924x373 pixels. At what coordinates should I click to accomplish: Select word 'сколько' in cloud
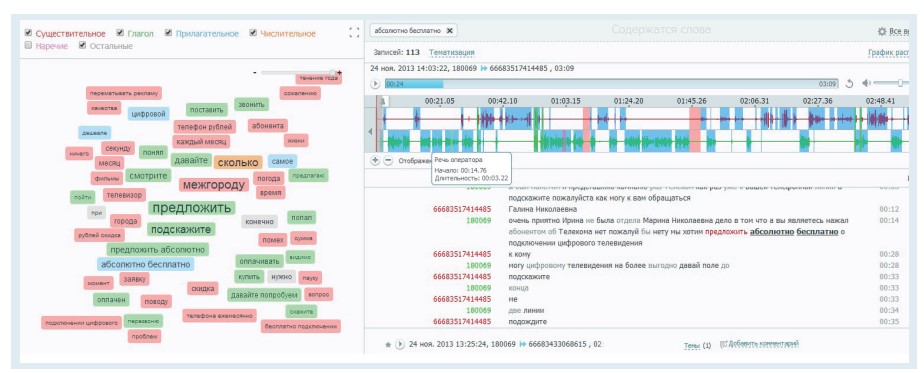[x=237, y=163]
